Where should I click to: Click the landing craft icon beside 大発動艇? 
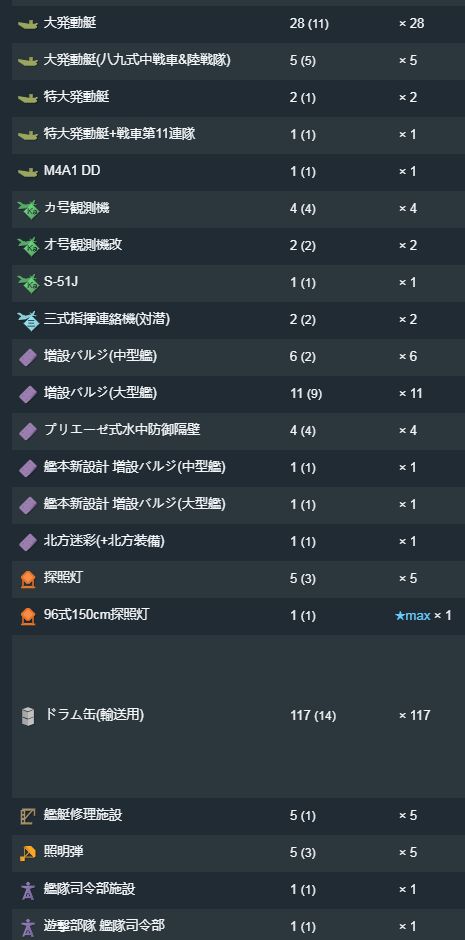click(x=28, y=24)
